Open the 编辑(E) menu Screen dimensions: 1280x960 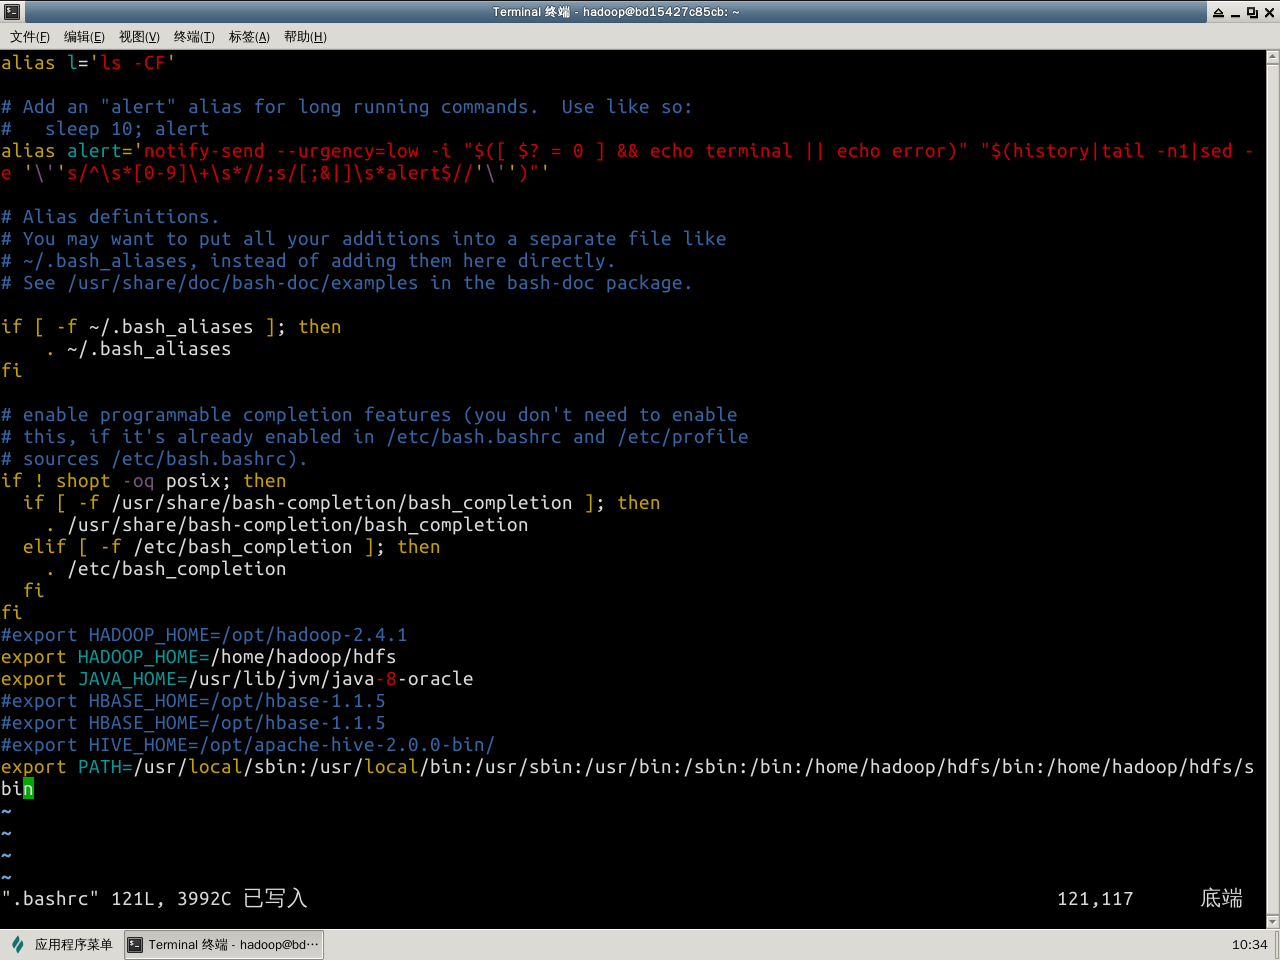point(84,37)
